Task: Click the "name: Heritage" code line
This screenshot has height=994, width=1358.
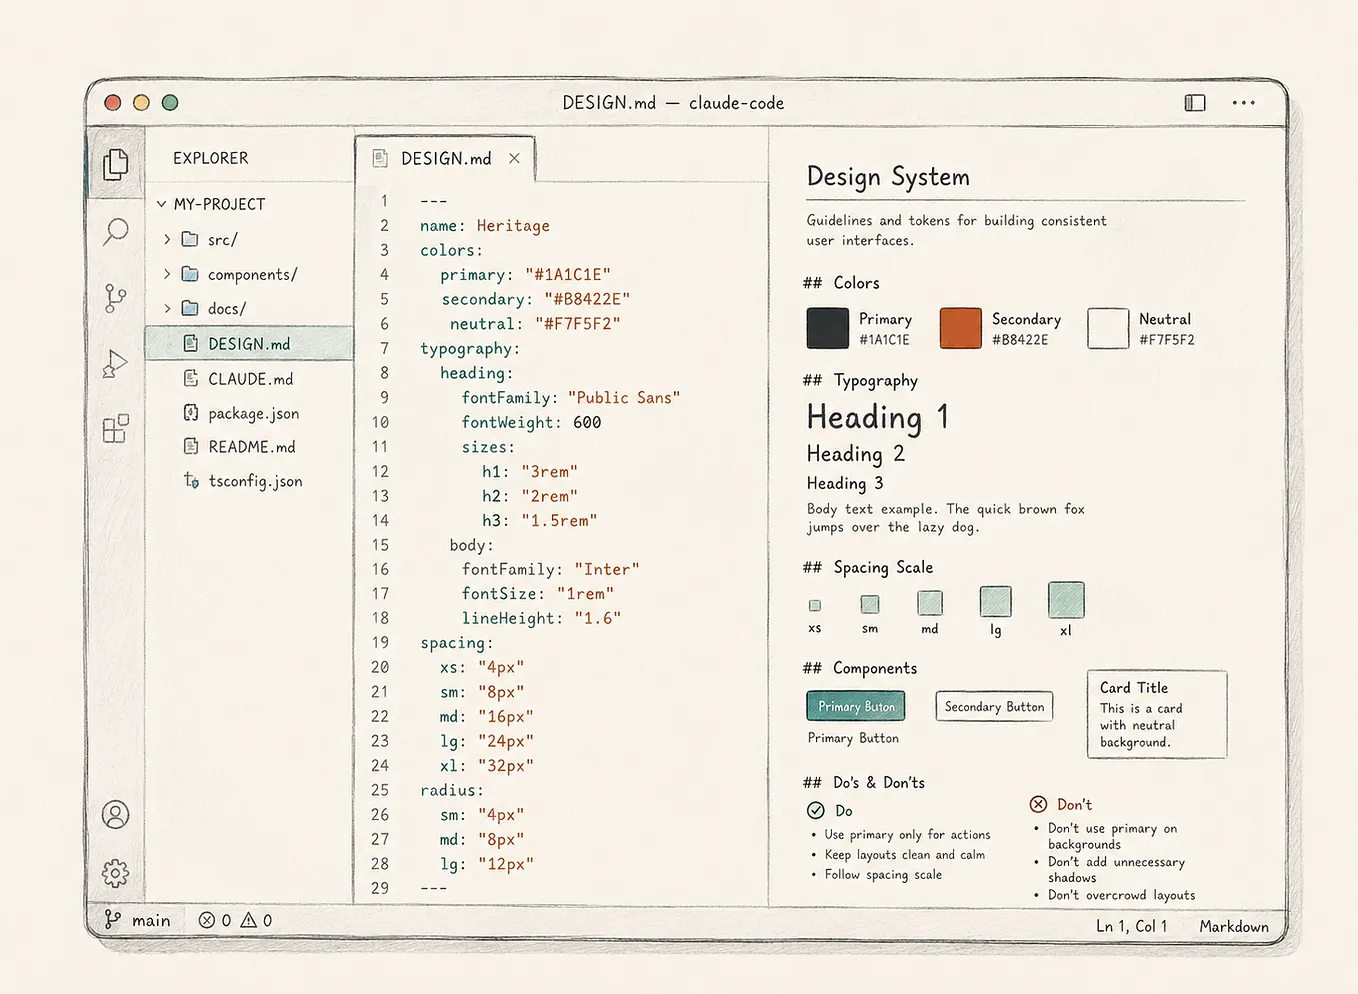Action: [x=485, y=226]
